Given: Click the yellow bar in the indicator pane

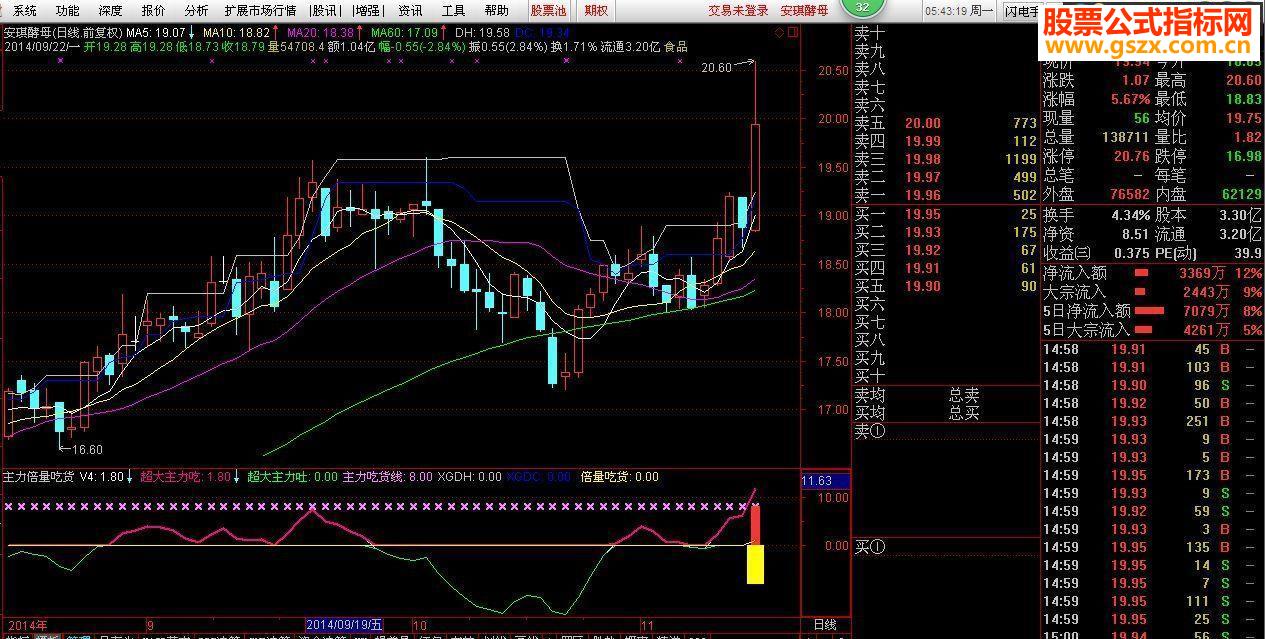Looking at the screenshot, I should pyautogui.click(x=755, y=564).
